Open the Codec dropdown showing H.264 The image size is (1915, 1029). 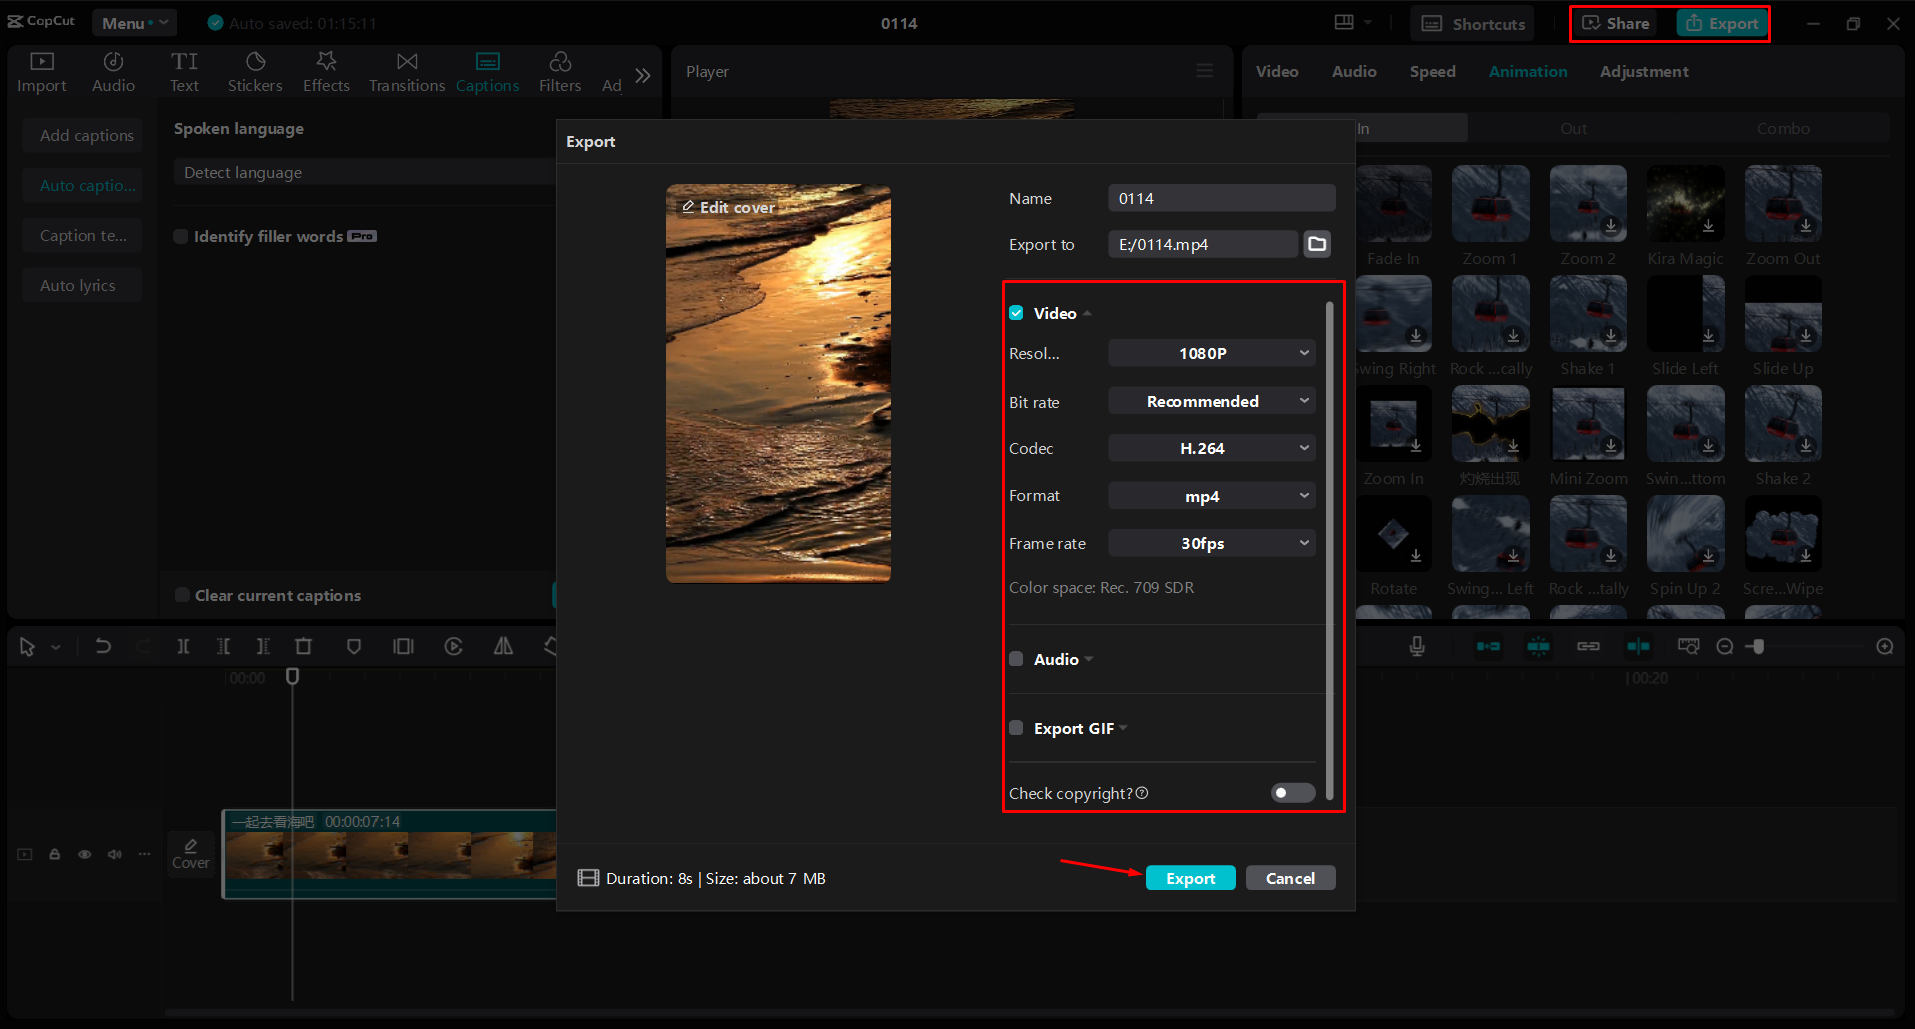pyautogui.click(x=1211, y=447)
